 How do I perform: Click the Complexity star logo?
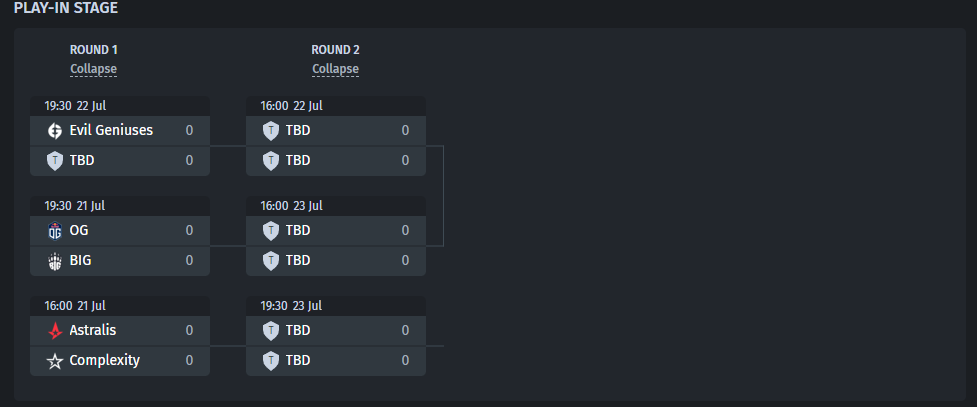[x=55, y=361]
